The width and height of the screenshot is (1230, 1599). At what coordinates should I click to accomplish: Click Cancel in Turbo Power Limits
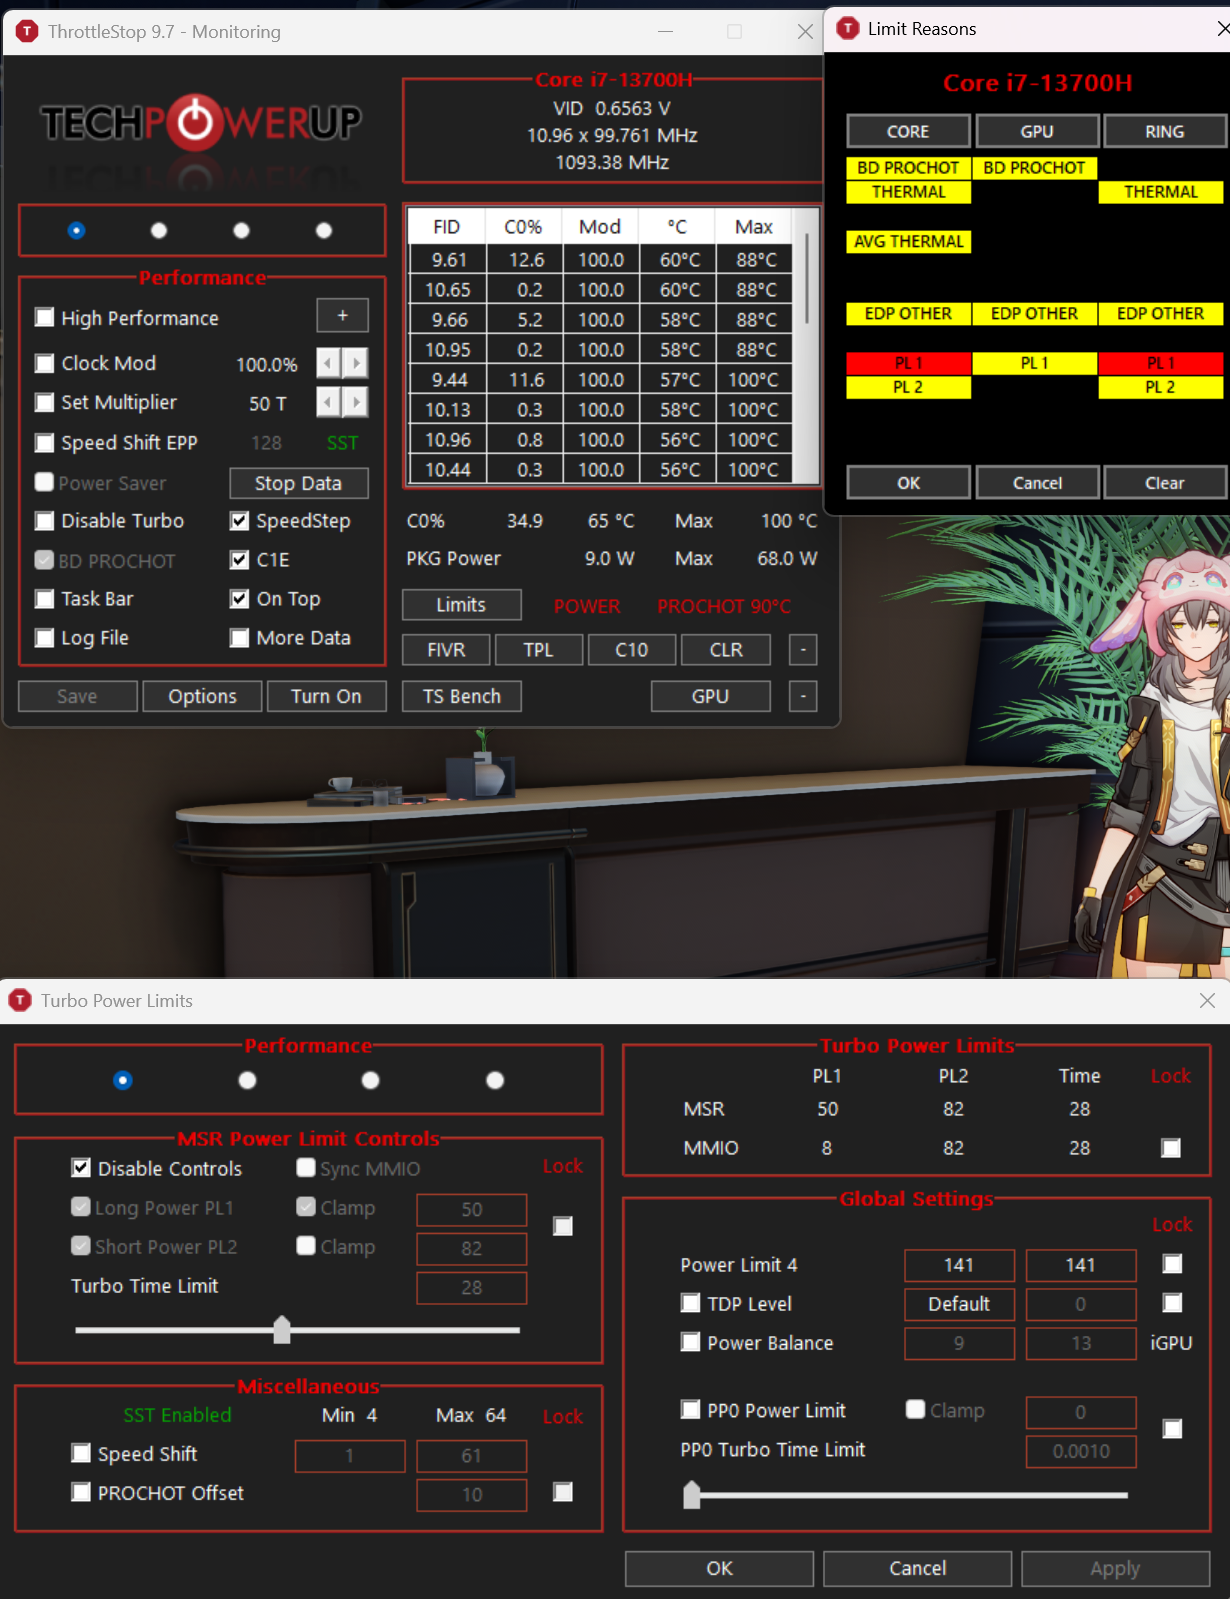tap(917, 1568)
